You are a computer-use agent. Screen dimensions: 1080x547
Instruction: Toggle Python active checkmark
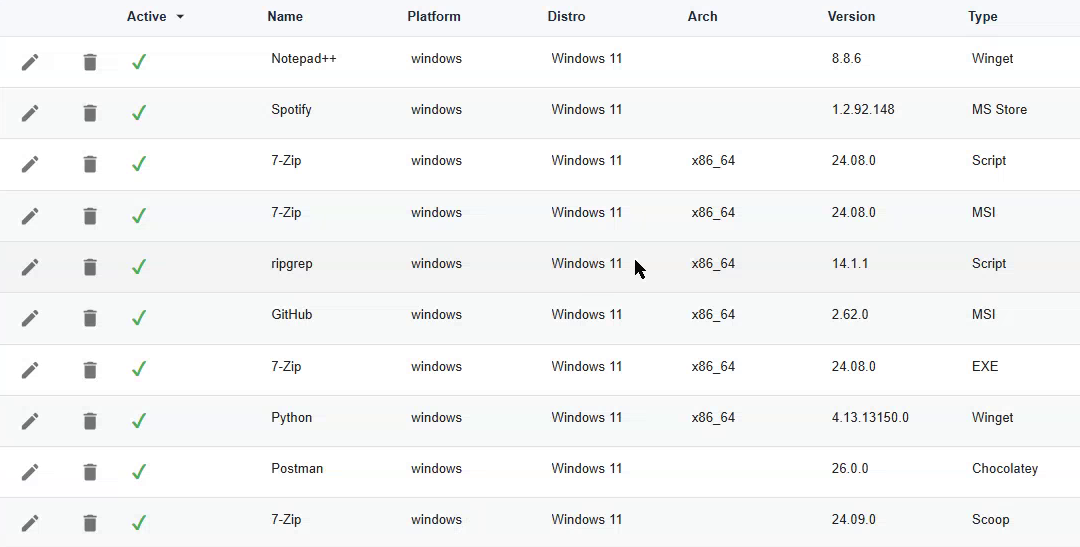(139, 421)
